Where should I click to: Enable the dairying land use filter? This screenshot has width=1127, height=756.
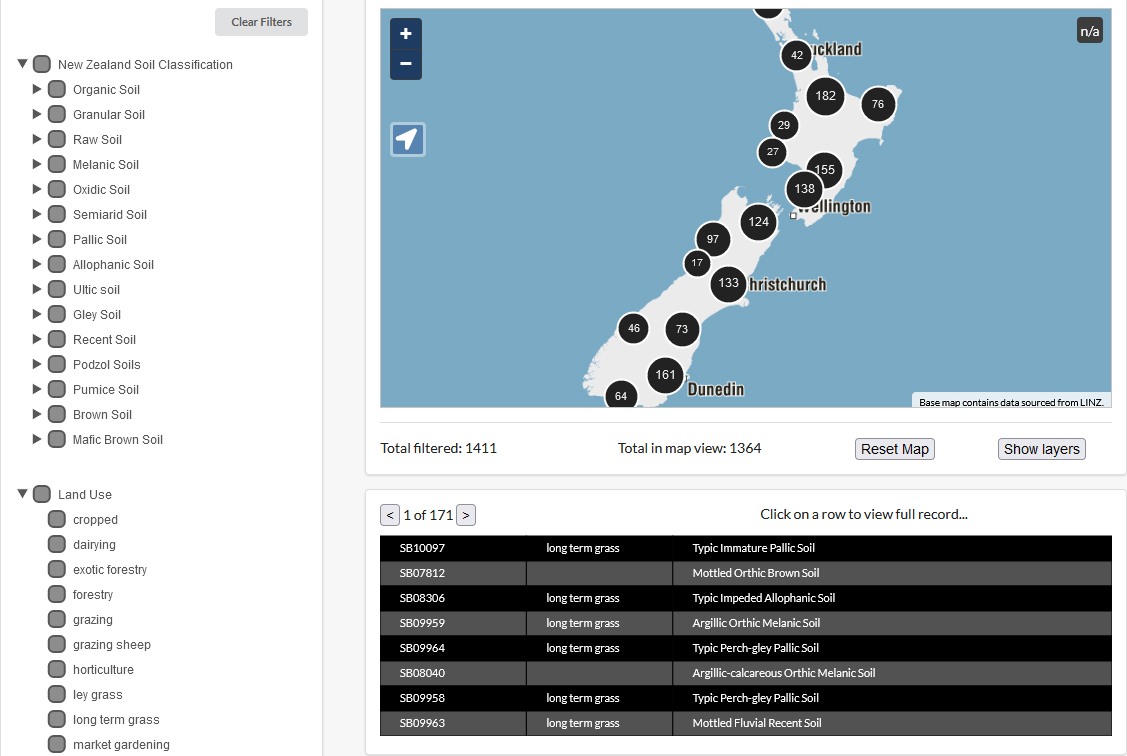coord(57,545)
